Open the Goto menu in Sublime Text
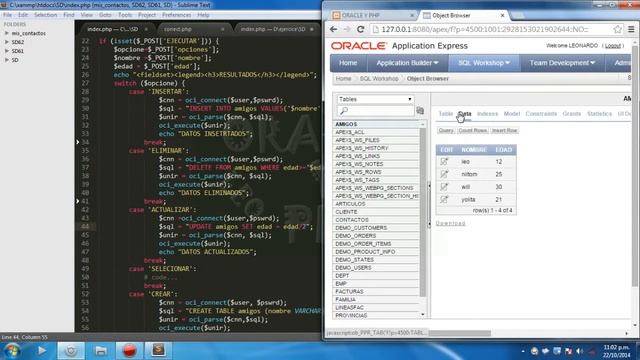This screenshot has height=360, width=640. tap(105, 15)
